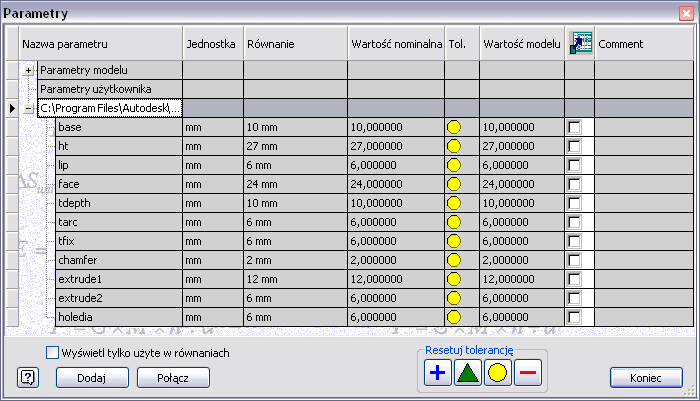
Task: Click the parameter name 'holedia'
Action: (x=75, y=317)
